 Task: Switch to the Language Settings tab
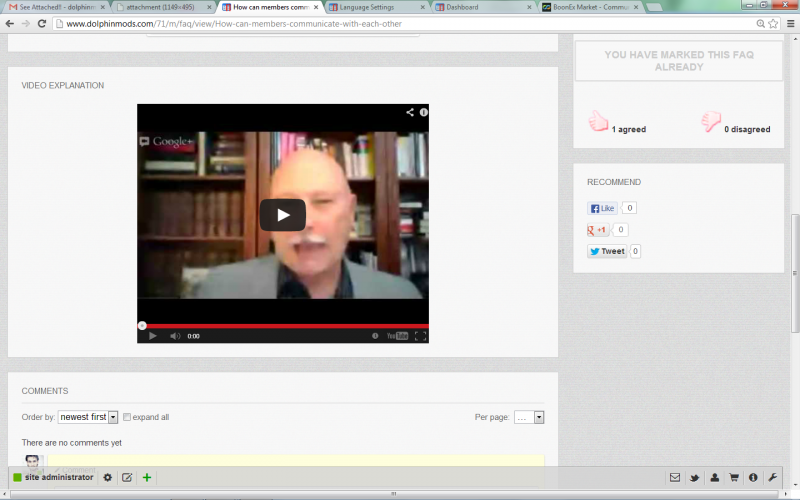click(377, 7)
